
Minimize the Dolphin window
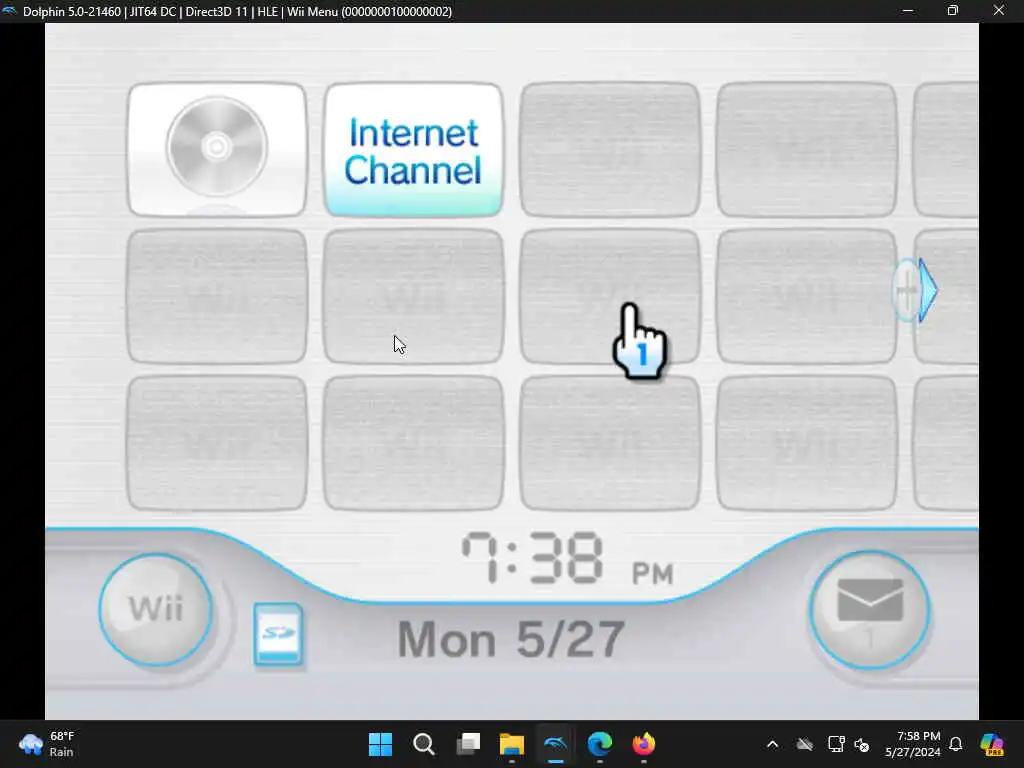907,11
